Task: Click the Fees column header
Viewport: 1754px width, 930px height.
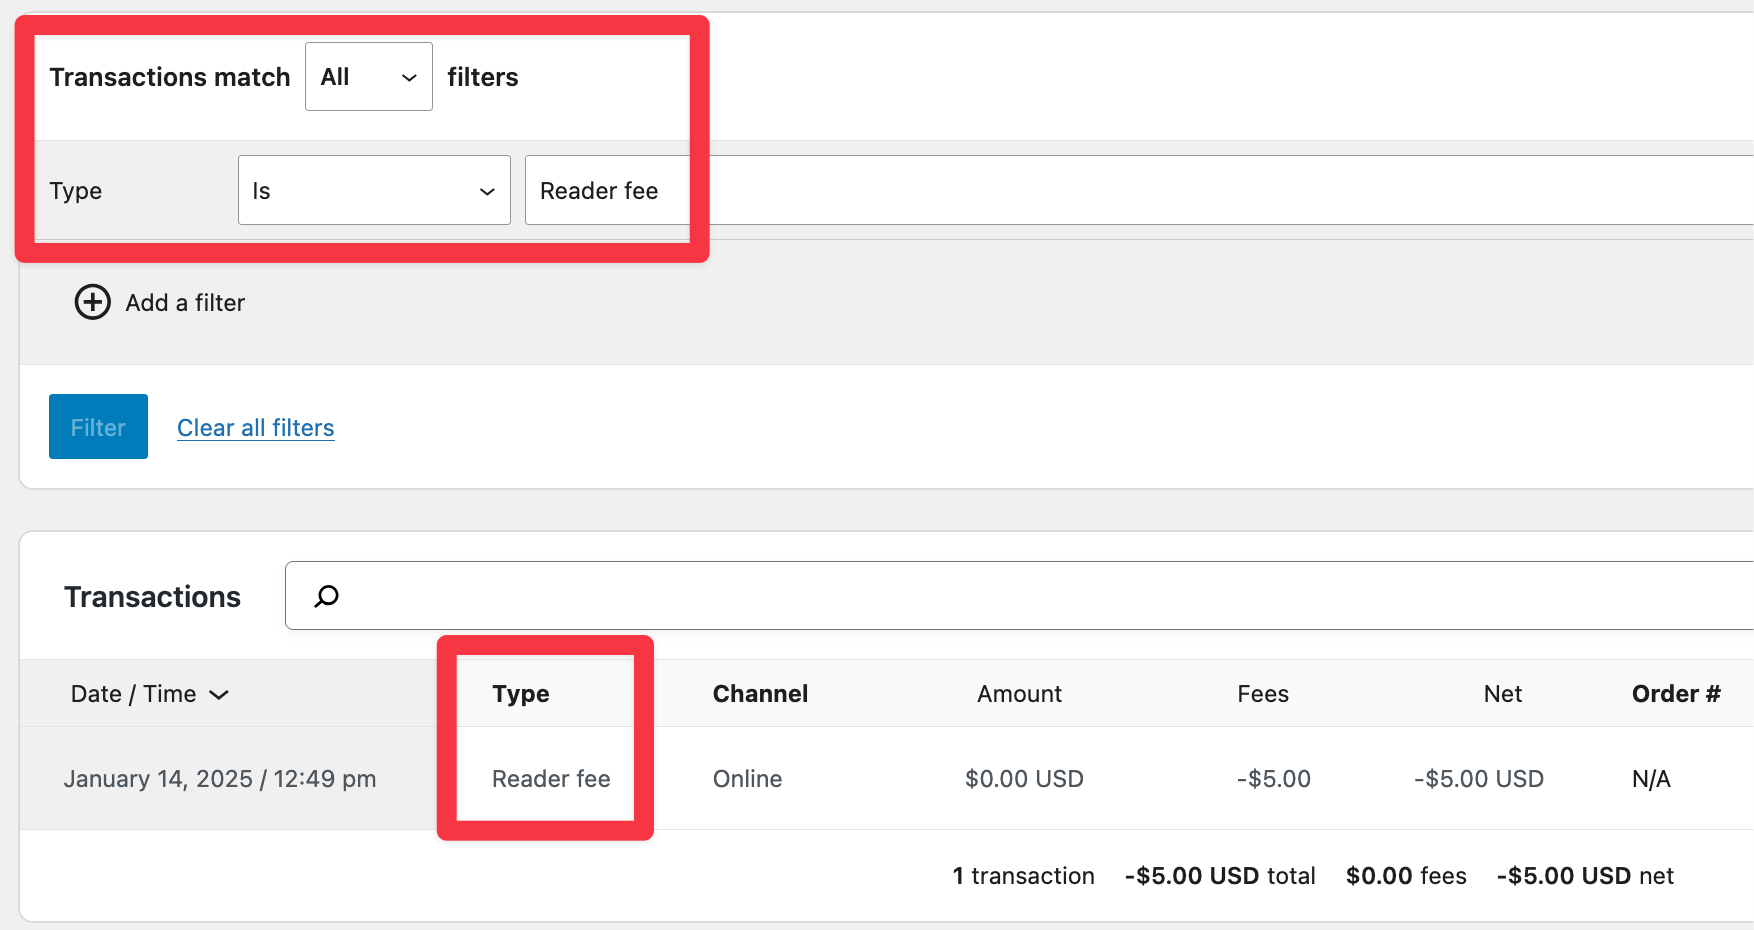Action: coord(1262,693)
